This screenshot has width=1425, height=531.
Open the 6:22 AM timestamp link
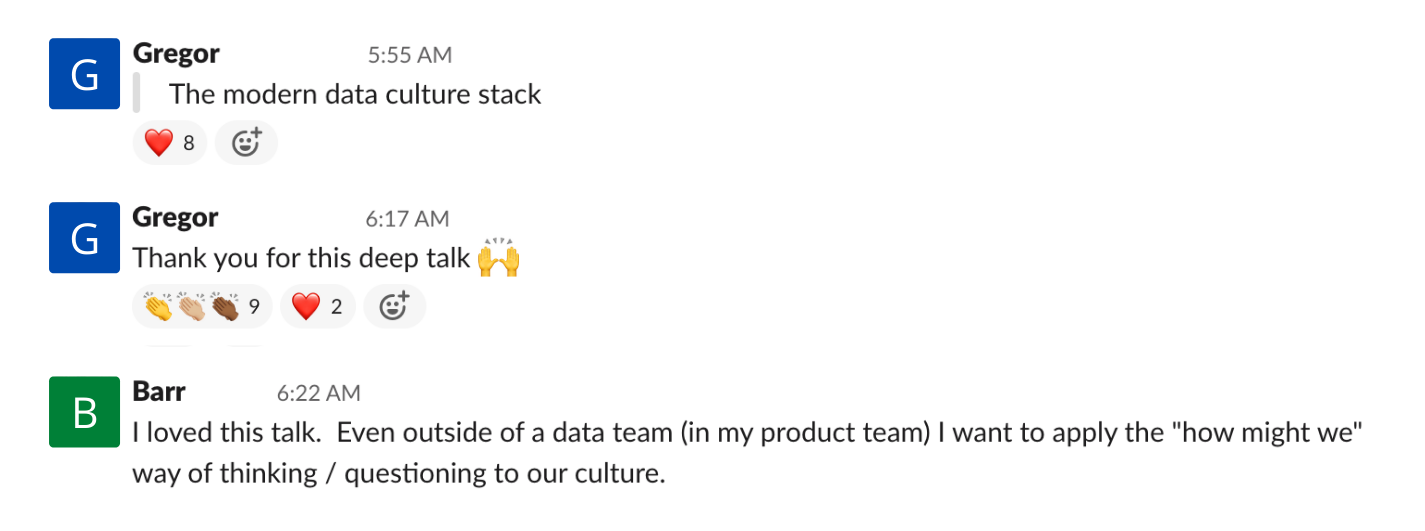(x=319, y=394)
